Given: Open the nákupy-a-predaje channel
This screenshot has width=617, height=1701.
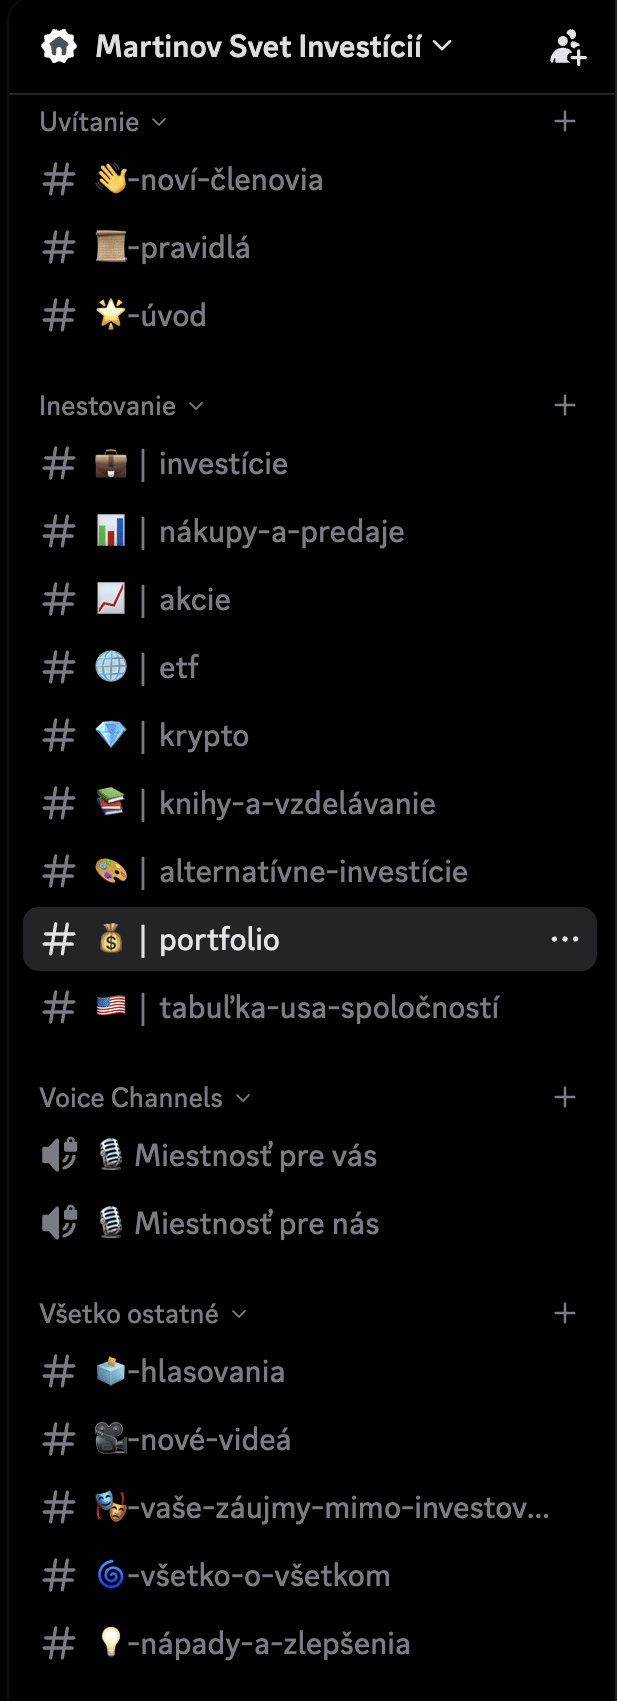Looking at the screenshot, I should [281, 532].
